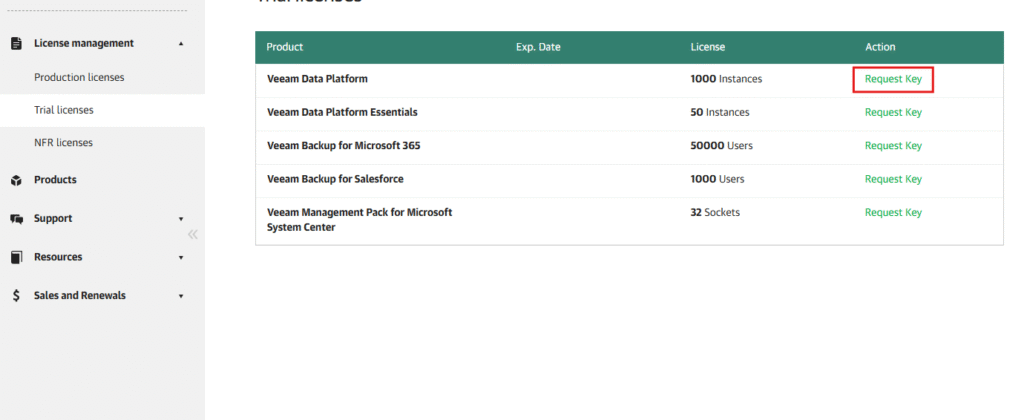Click Veeam Backup for Microsoft 365 name
The height and width of the screenshot is (420, 1024).
(344, 146)
